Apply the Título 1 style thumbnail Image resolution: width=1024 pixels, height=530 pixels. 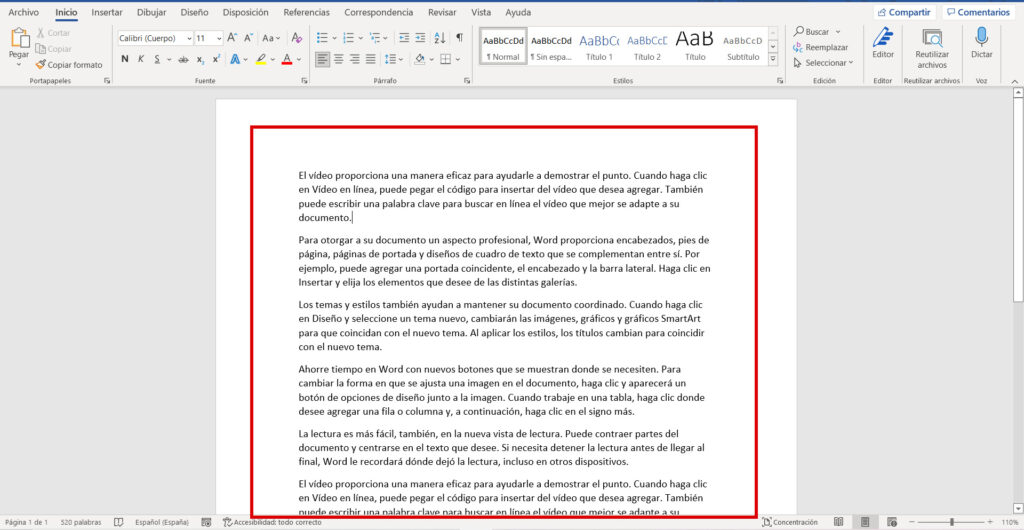click(x=599, y=45)
